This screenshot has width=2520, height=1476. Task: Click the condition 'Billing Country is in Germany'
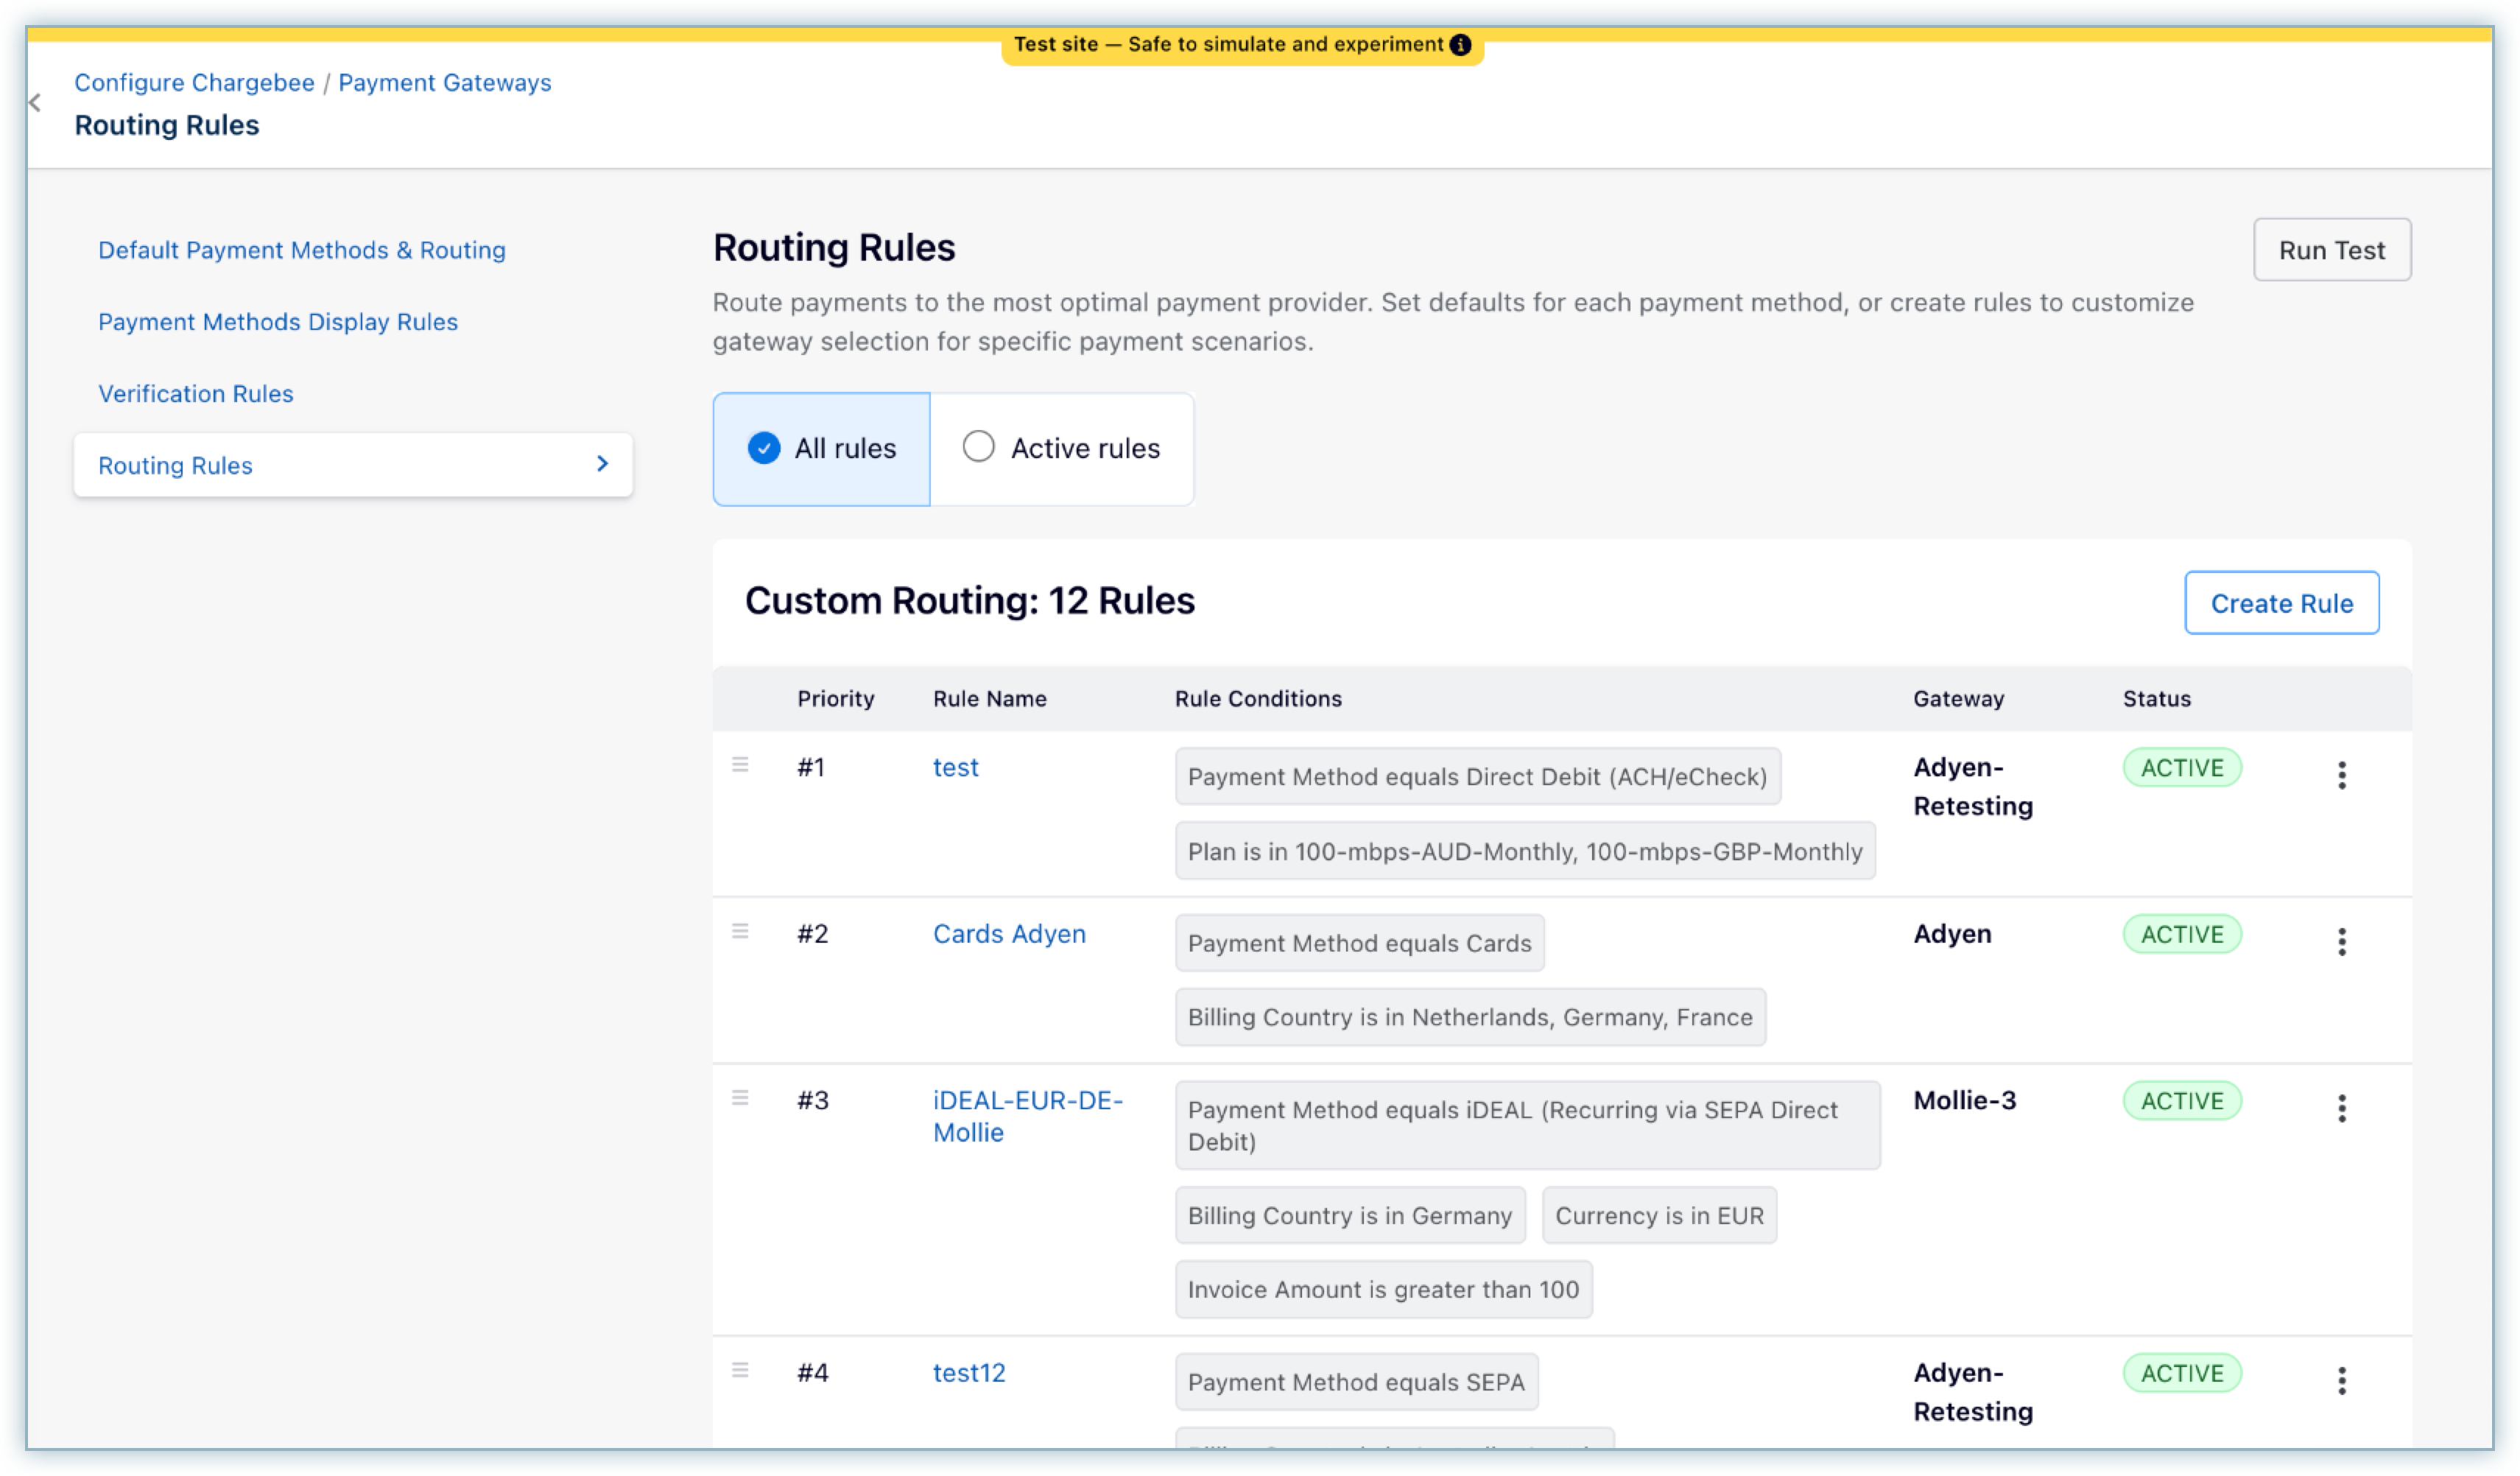pos(1350,1216)
